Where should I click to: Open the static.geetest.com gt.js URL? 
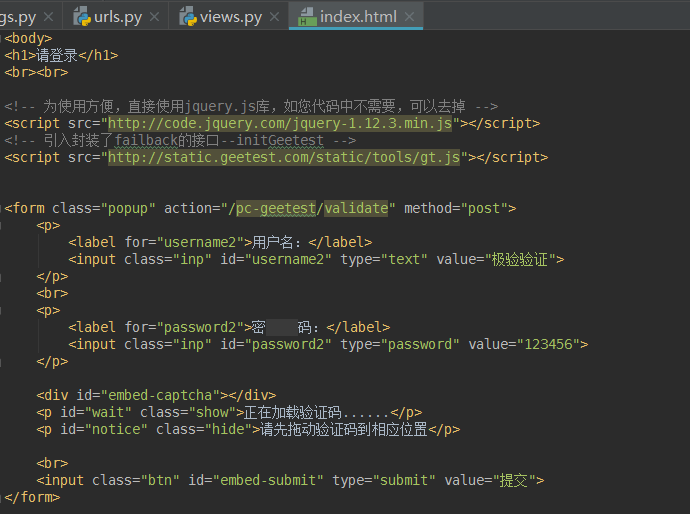[x=284, y=157]
